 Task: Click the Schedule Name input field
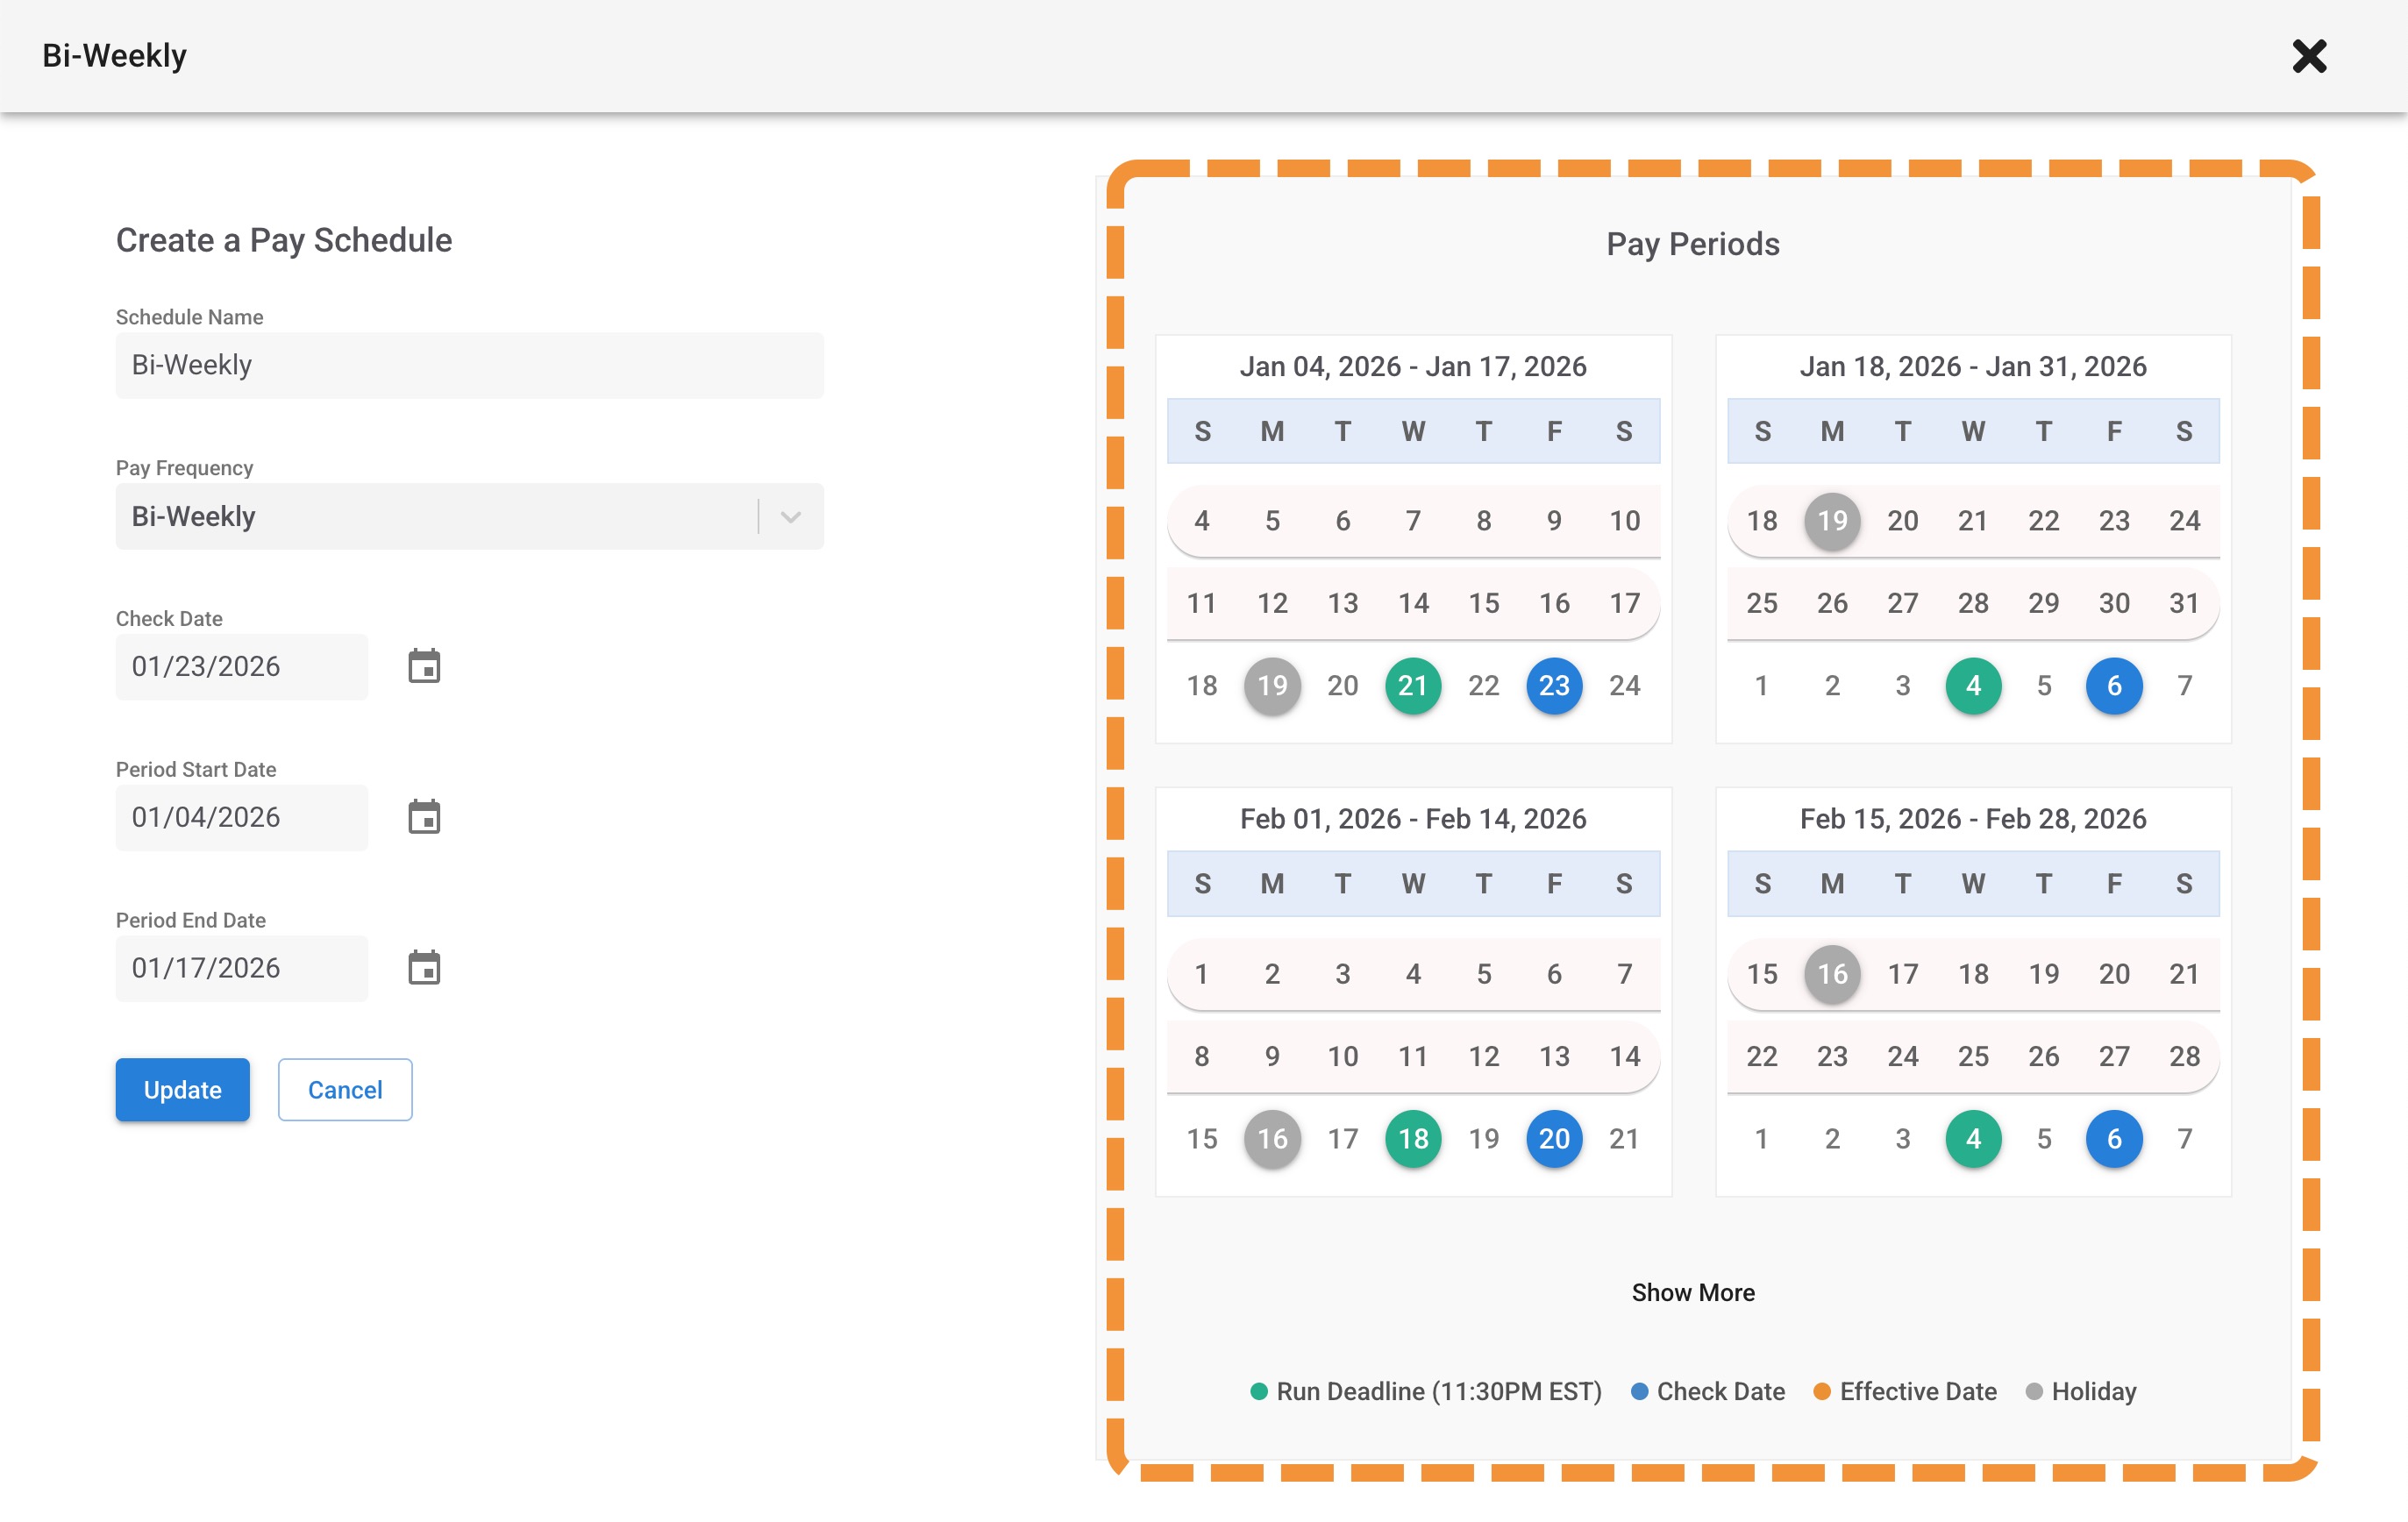click(x=469, y=365)
